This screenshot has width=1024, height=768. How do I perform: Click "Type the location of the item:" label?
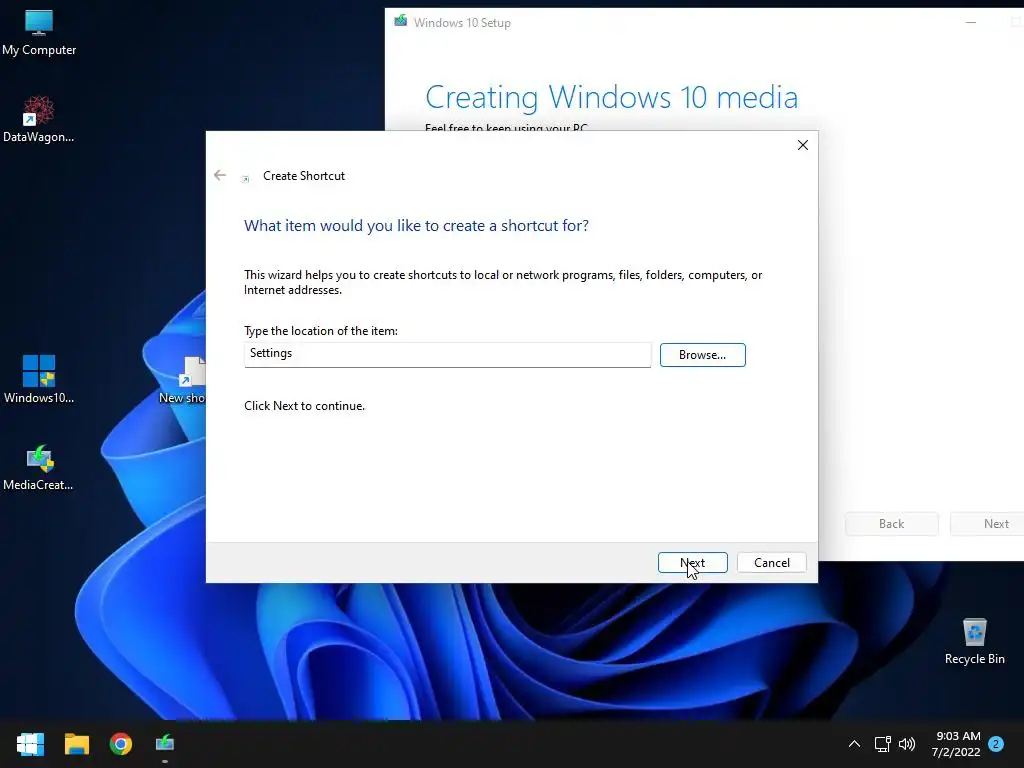tap(321, 330)
